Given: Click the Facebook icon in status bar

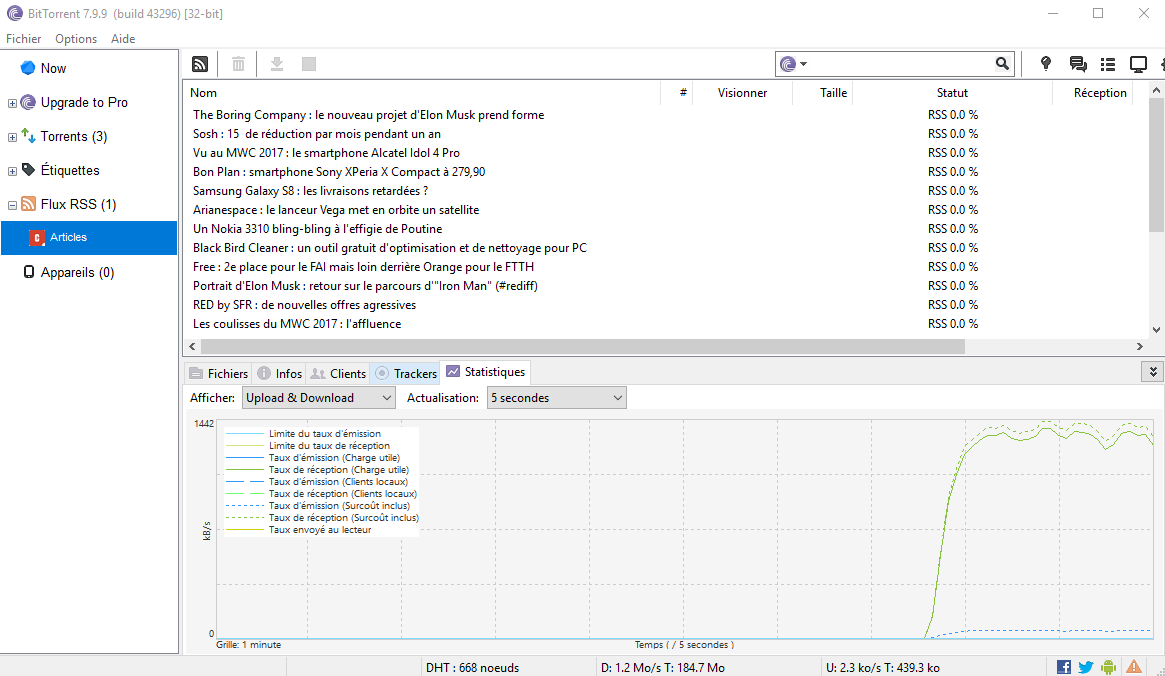Looking at the screenshot, I should (1064, 667).
